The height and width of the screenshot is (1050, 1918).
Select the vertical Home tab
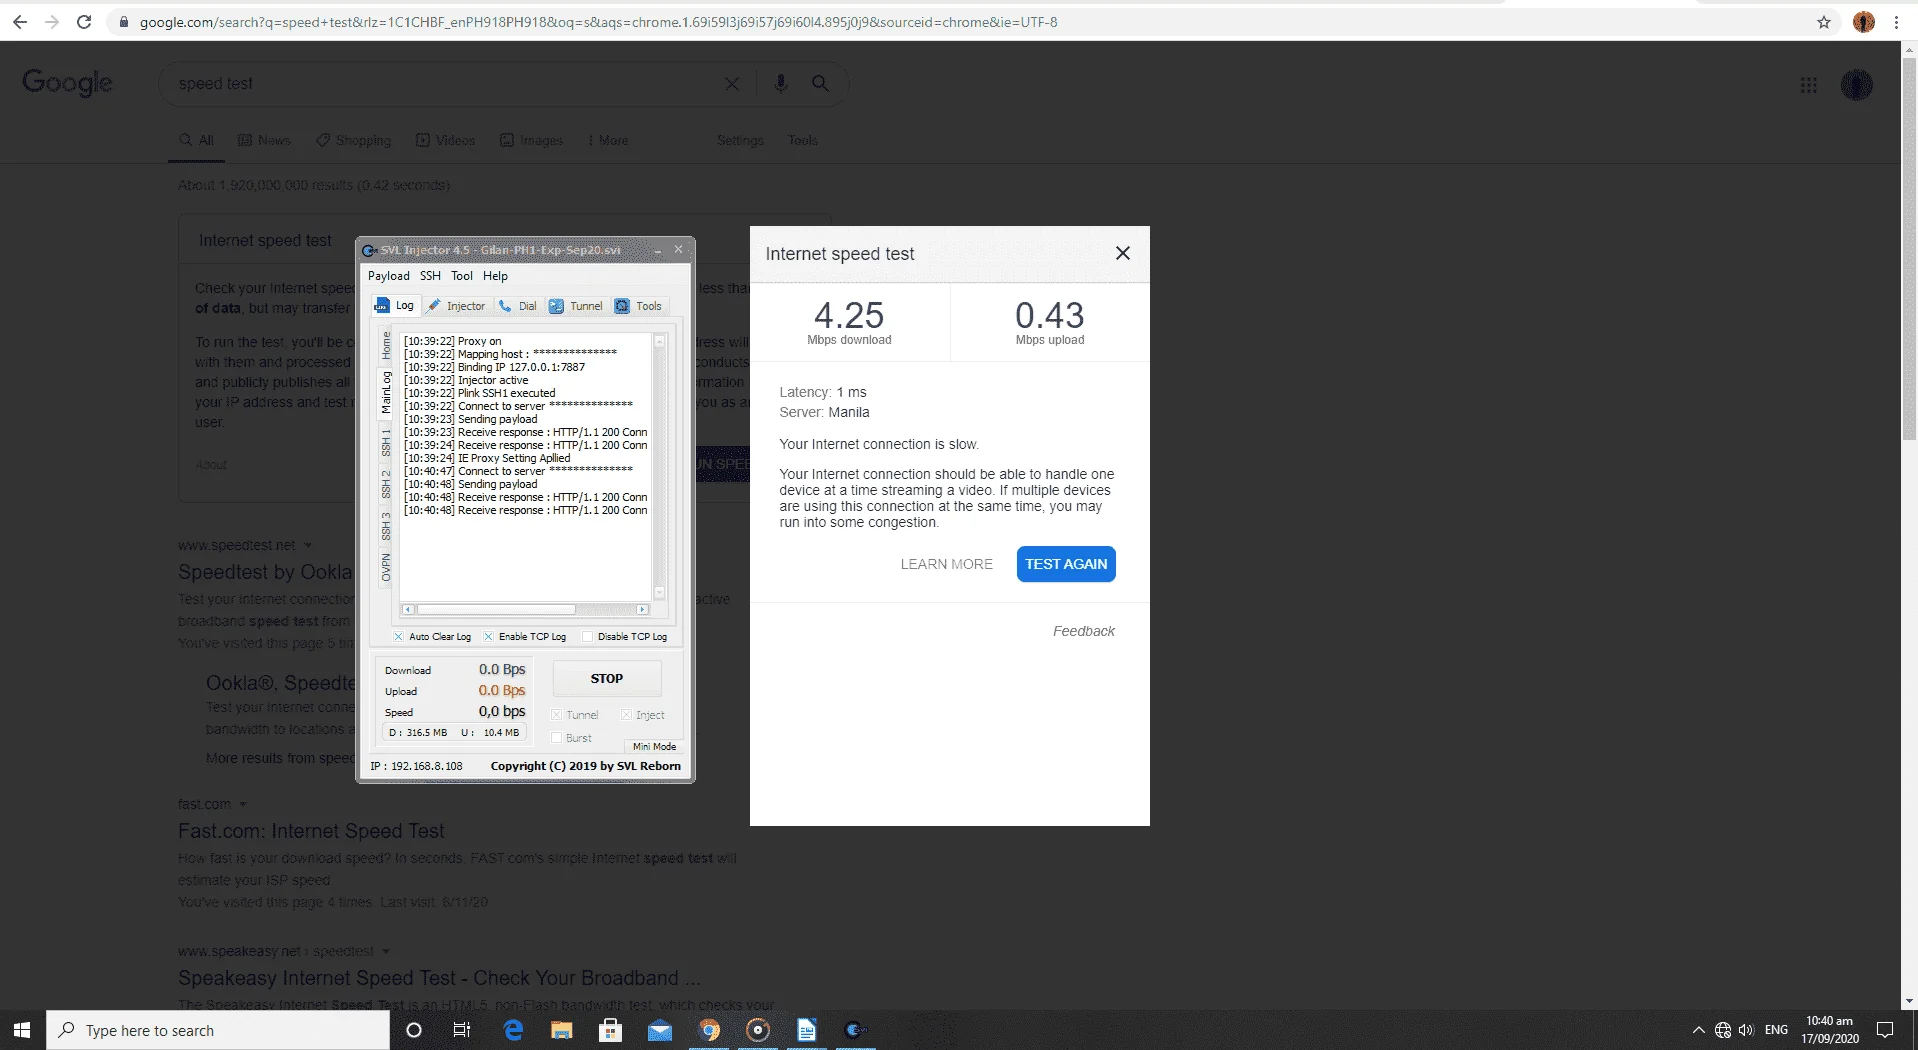point(386,346)
